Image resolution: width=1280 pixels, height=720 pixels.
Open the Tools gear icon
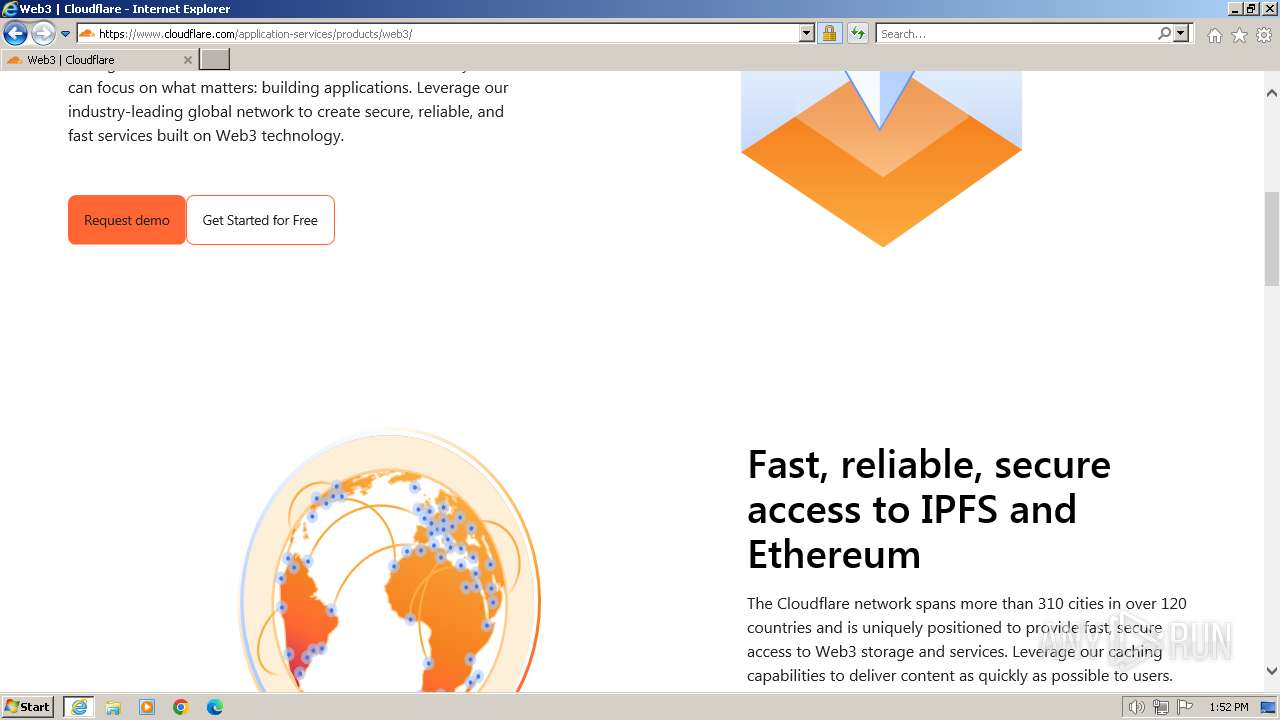pyautogui.click(x=1264, y=35)
